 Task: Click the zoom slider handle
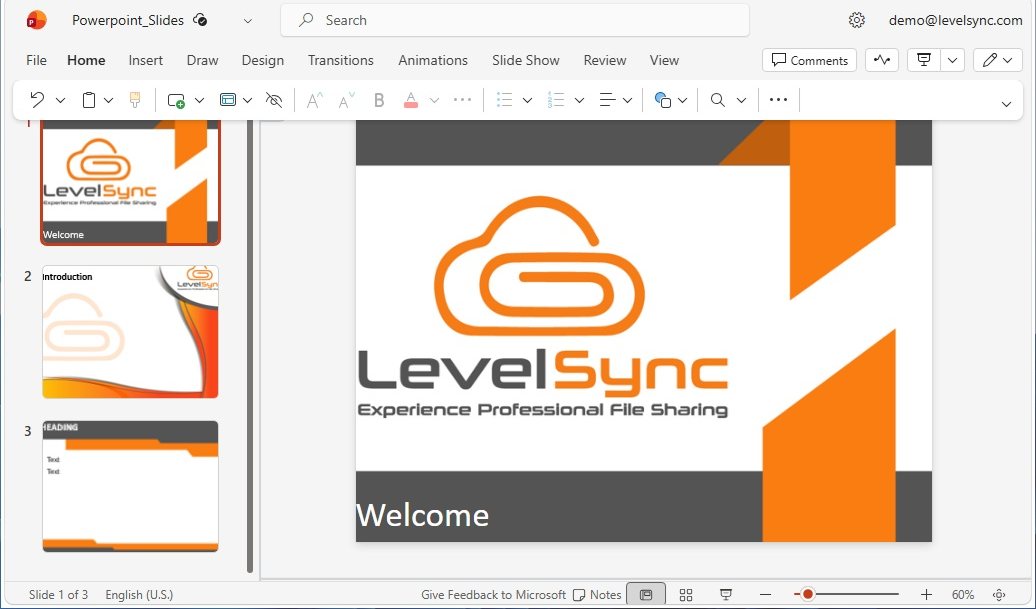tap(807, 594)
